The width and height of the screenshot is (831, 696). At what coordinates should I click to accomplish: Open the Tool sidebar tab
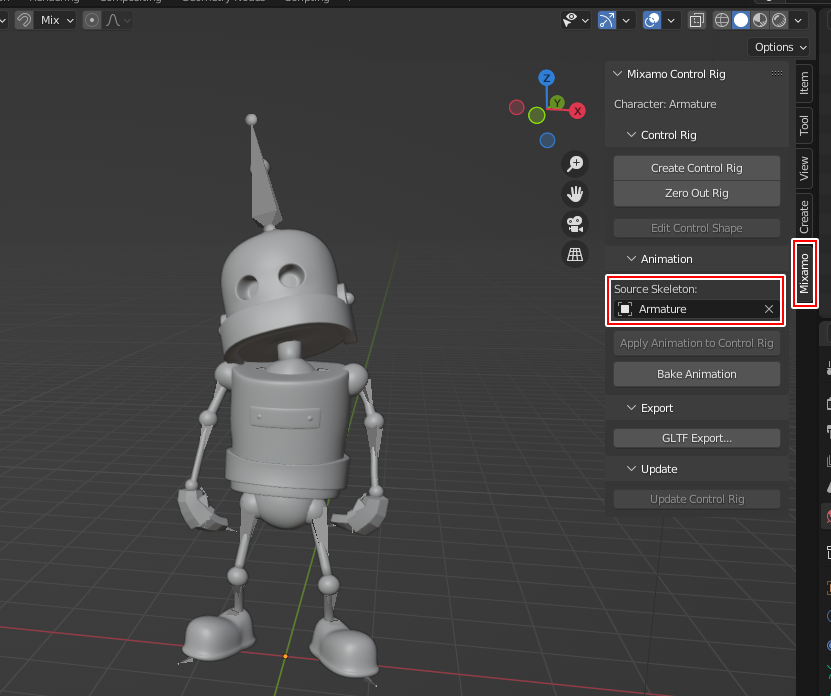804,125
